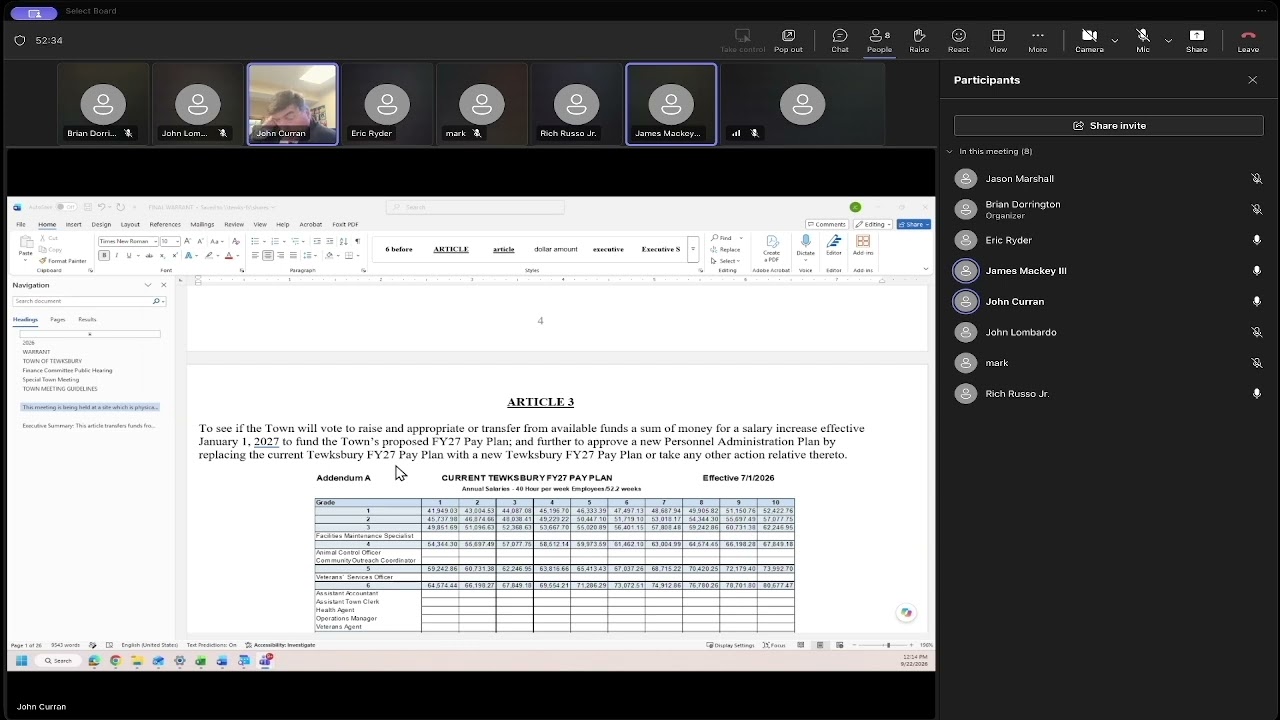Open the View layout options
1280x720 pixels.
point(998,40)
